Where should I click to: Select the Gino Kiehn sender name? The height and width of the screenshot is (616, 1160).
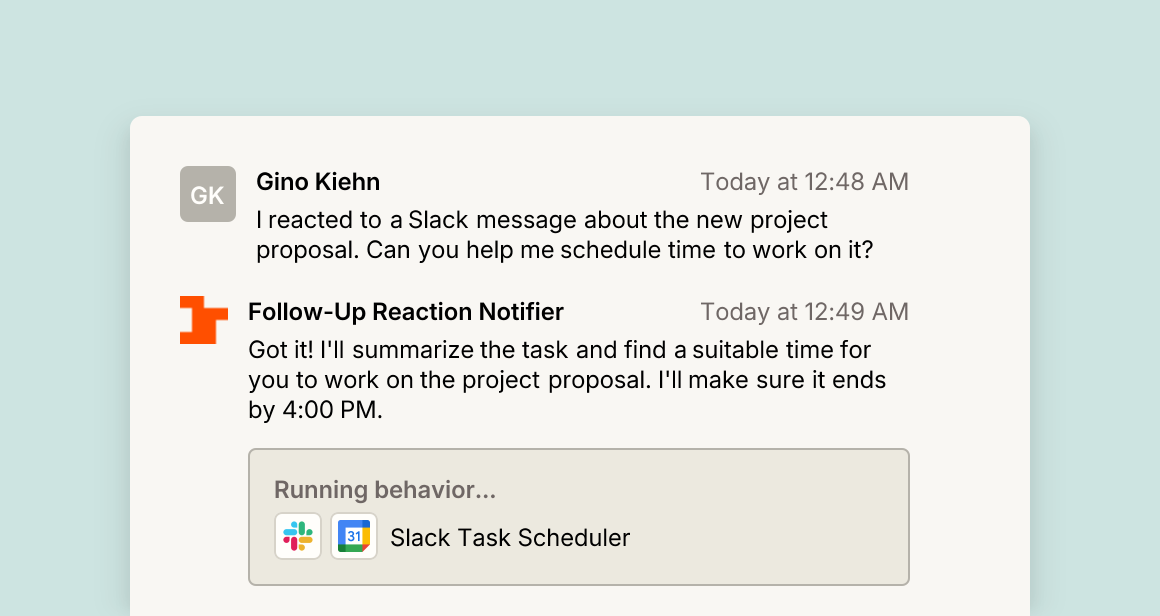318,182
